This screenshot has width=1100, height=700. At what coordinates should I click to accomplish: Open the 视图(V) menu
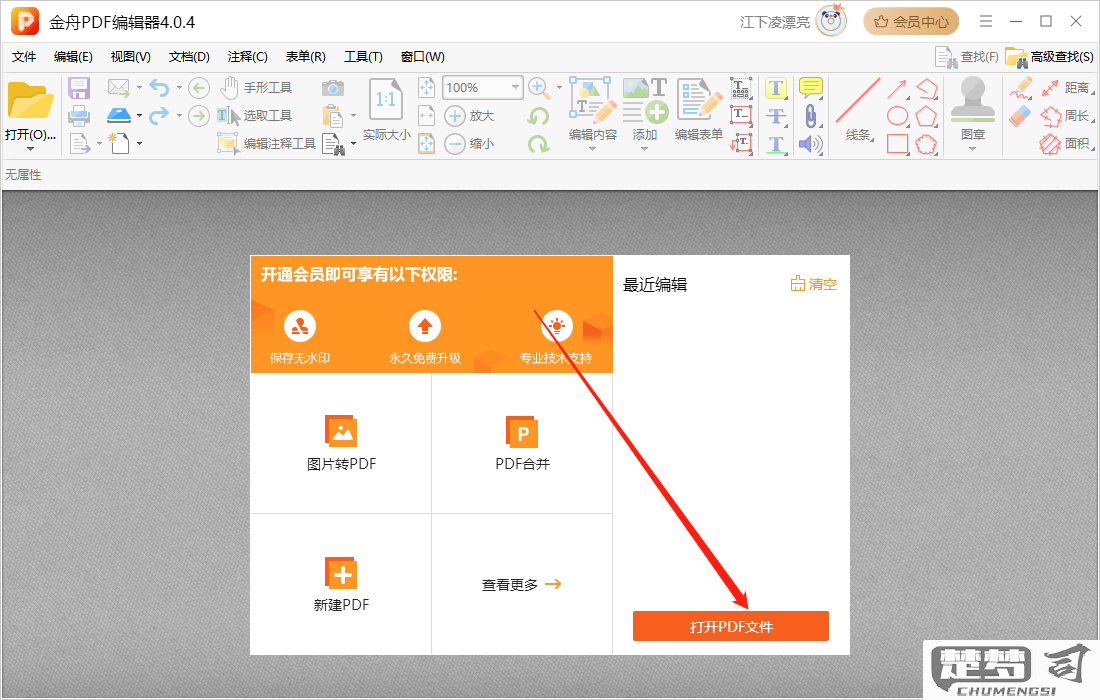[130, 57]
